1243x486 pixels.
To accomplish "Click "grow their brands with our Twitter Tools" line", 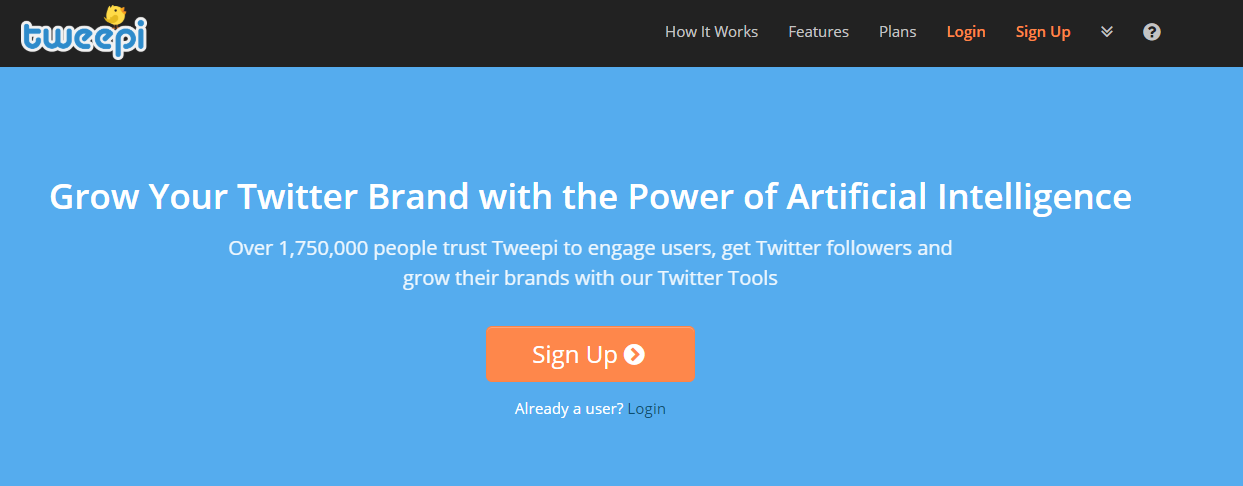I will [590, 278].
